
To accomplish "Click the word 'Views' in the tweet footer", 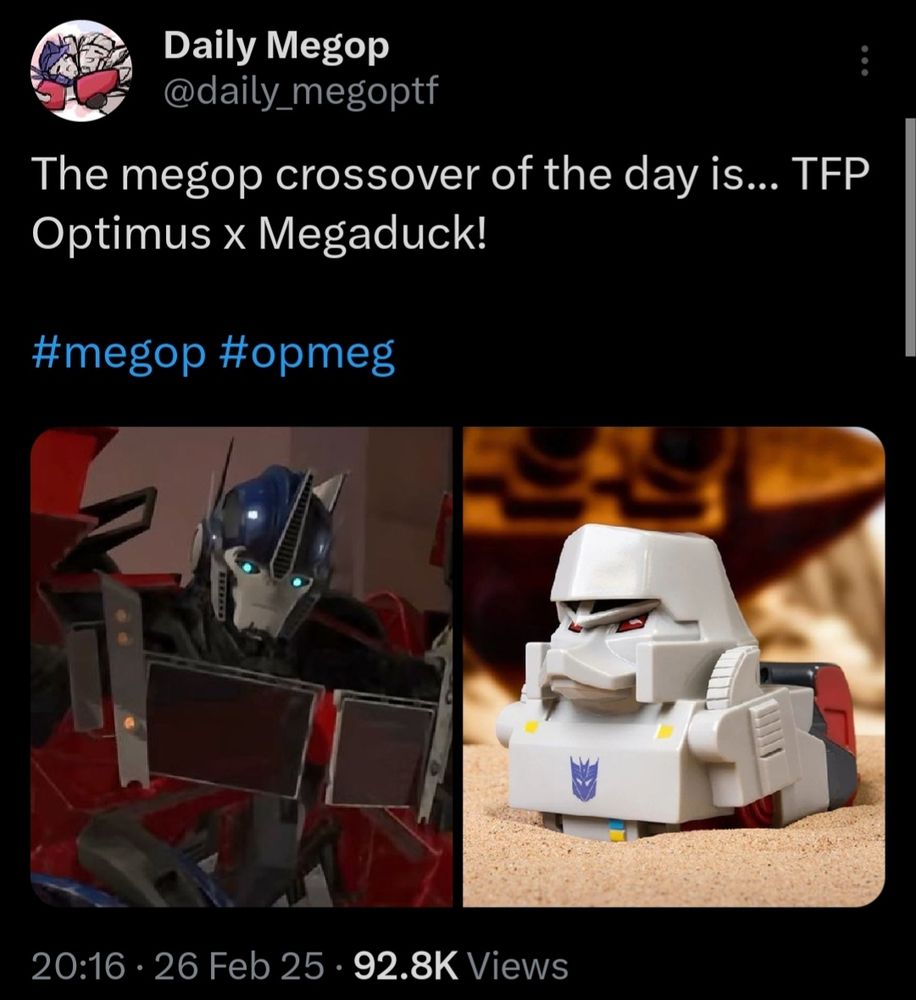I will pos(518,966).
